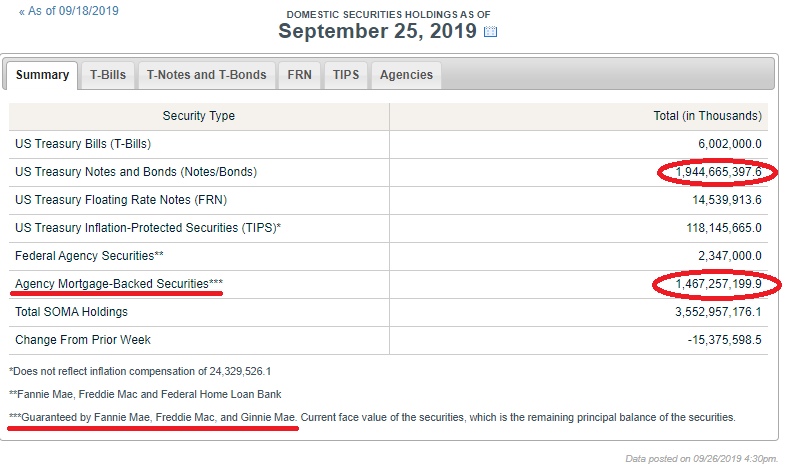Click the September 25, 2019 date heading
This screenshot has height=471, width=785.
pyautogui.click(x=377, y=31)
